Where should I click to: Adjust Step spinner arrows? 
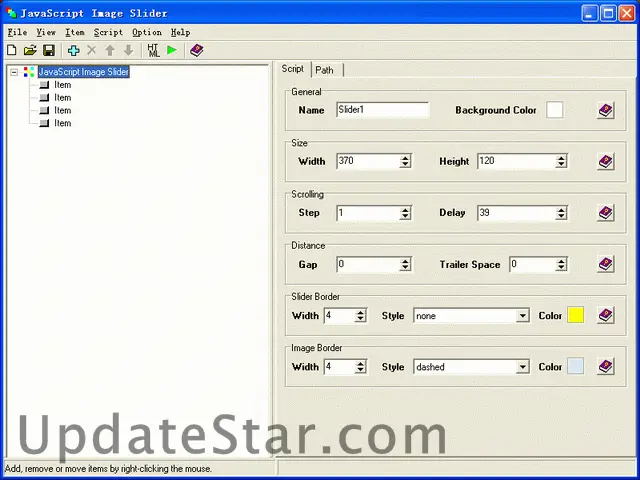(405, 213)
